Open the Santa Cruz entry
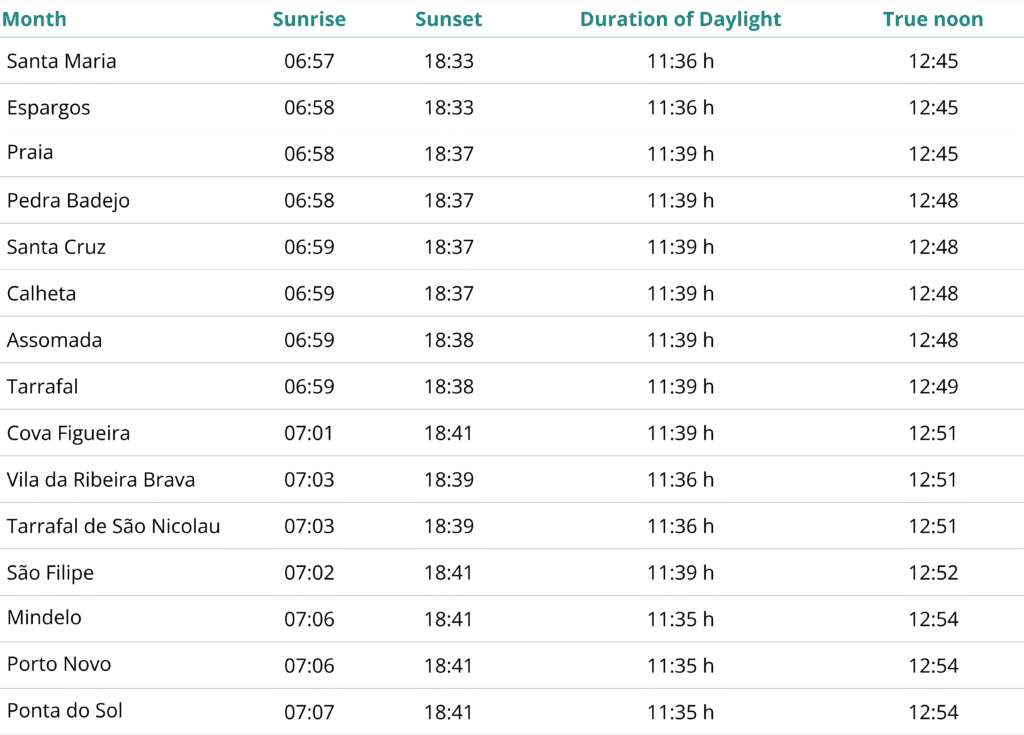1024x735 pixels. click(56, 247)
